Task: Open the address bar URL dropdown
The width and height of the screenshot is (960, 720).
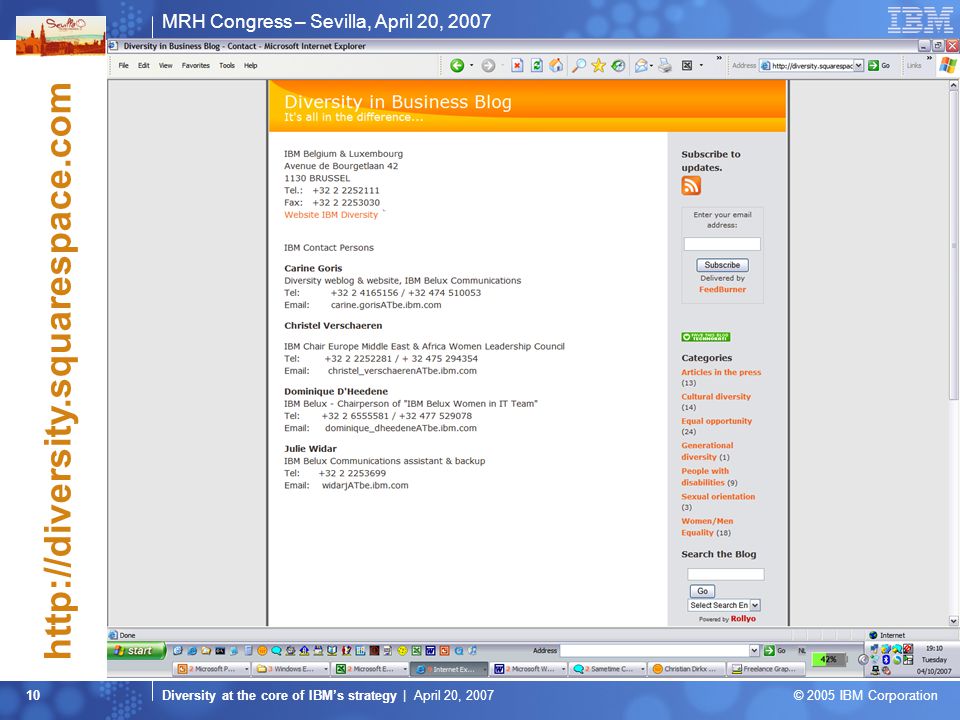Action: (858, 66)
